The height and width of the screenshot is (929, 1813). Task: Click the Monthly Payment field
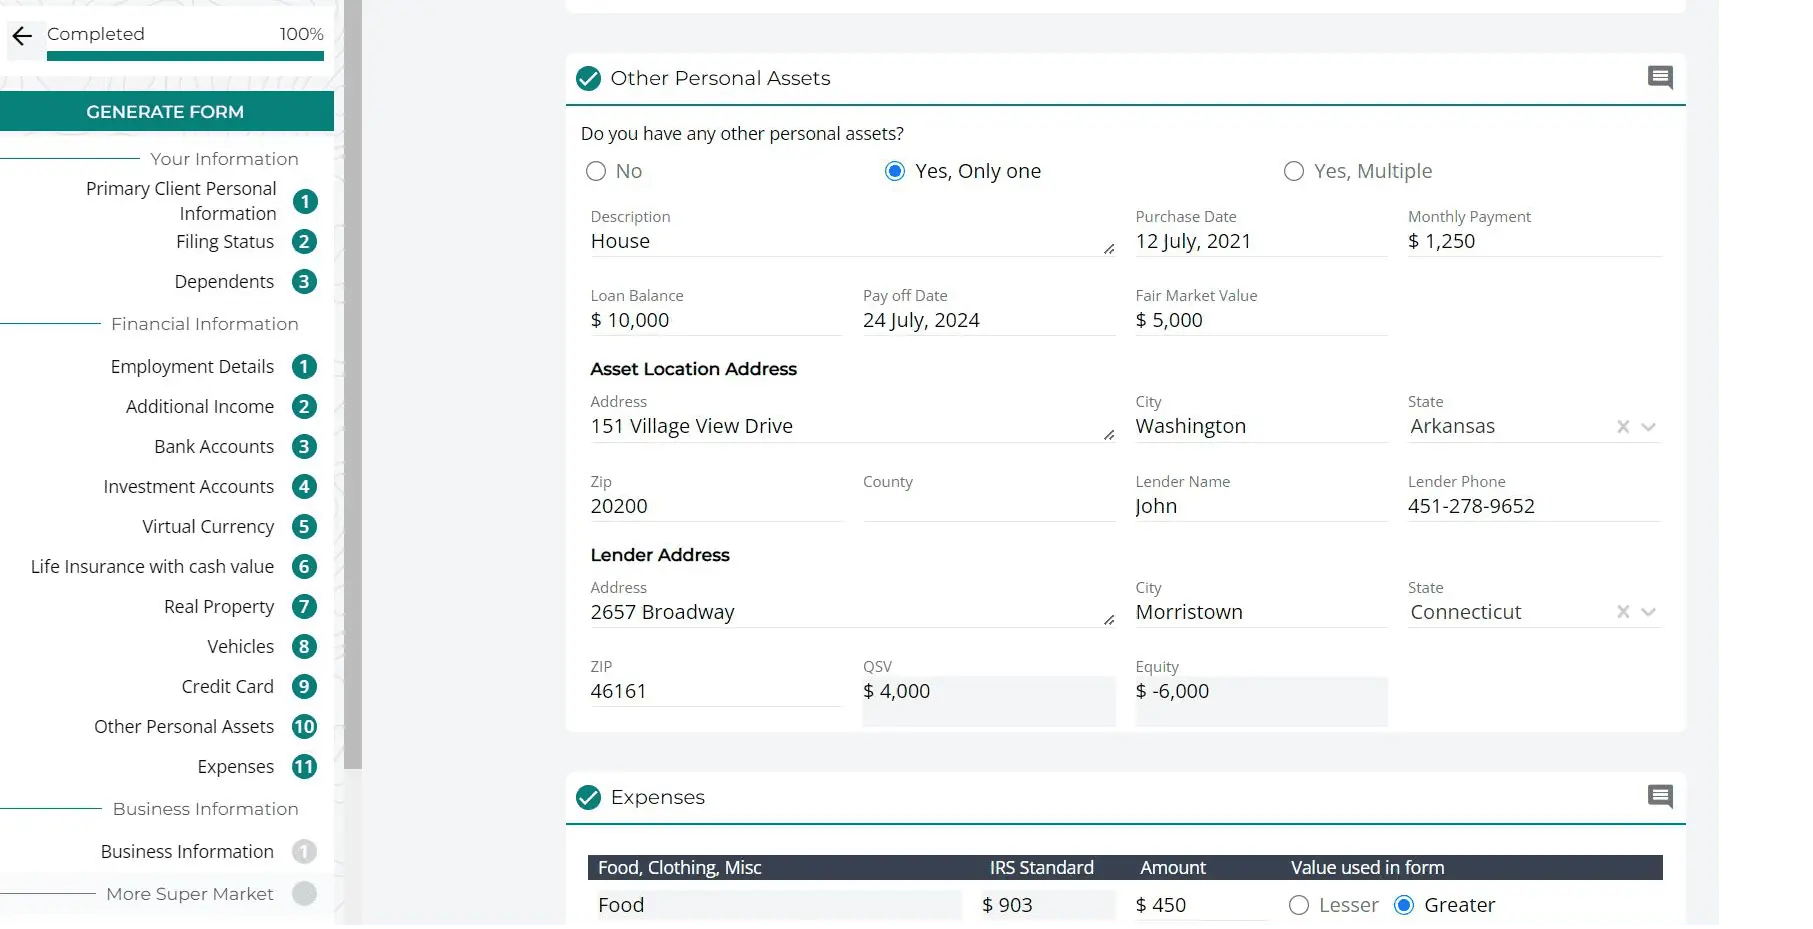[1534, 241]
